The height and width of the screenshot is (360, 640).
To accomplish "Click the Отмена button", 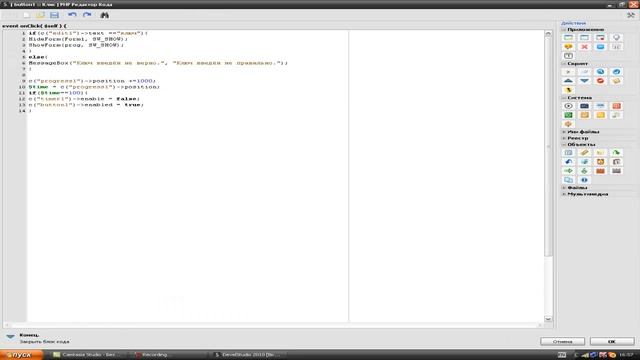I will coord(562,341).
